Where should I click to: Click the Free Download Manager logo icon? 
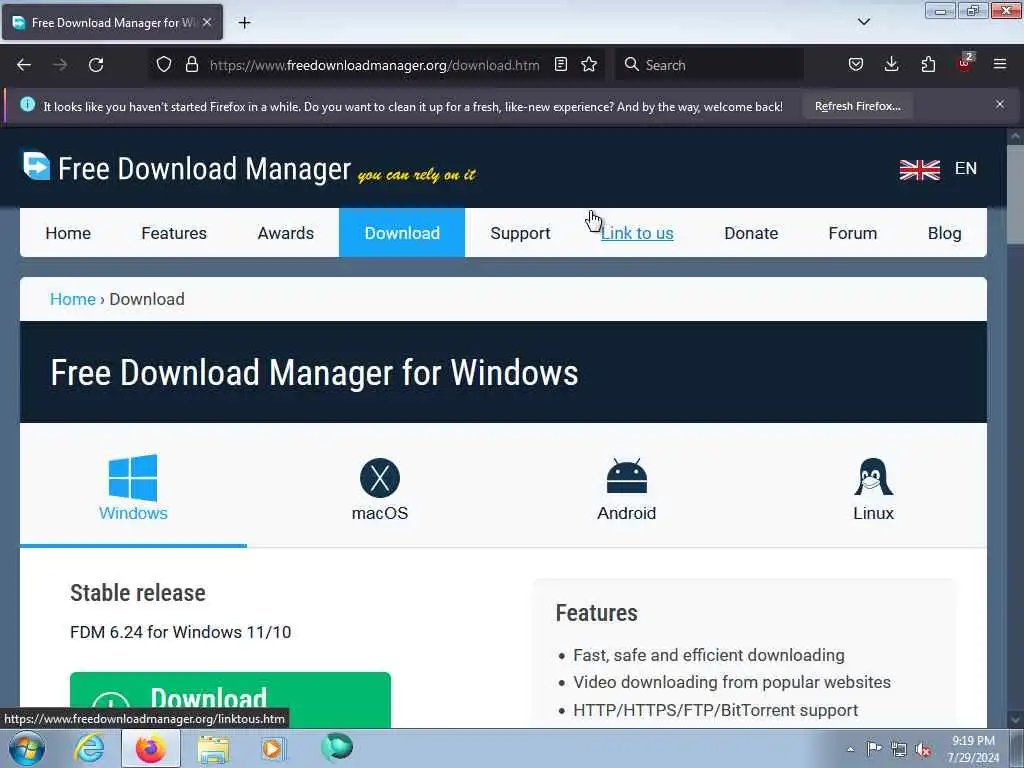coord(36,166)
